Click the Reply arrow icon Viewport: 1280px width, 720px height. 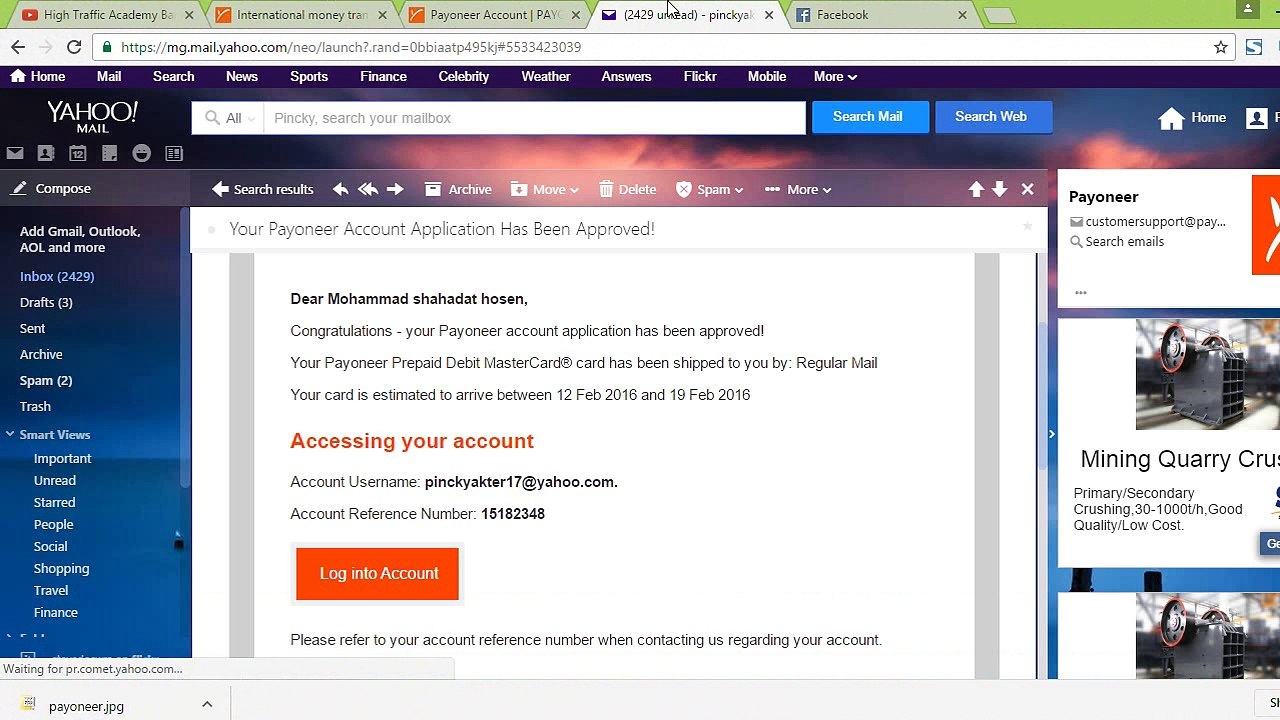pyautogui.click(x=340, y=189)
